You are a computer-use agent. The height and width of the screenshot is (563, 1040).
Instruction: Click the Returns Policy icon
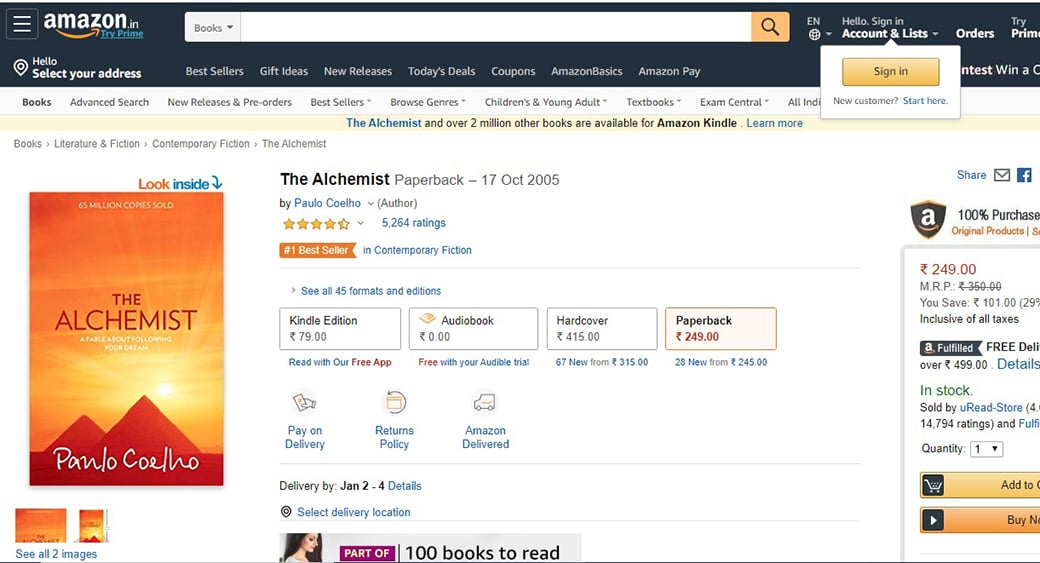[395, 403]
